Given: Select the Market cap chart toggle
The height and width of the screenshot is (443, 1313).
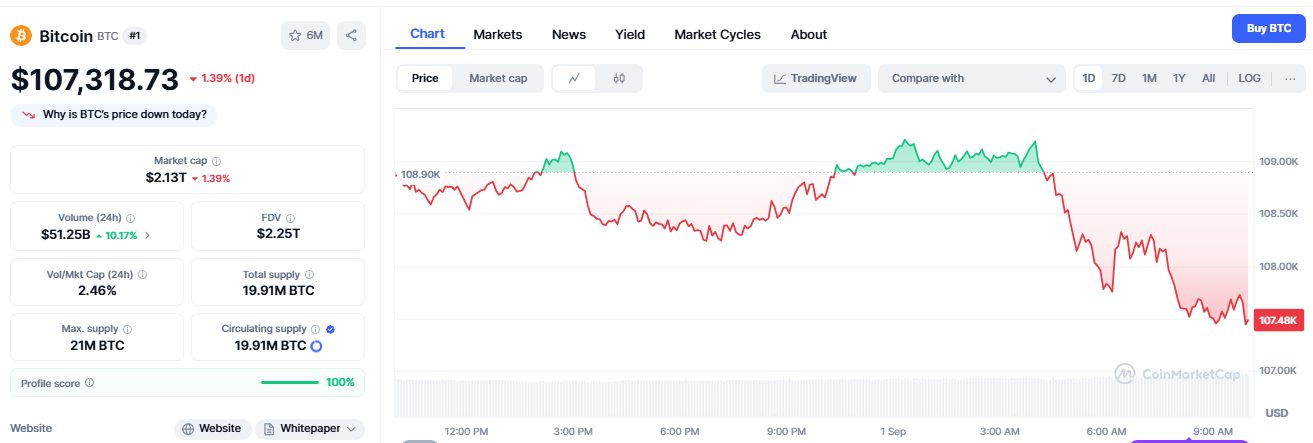Looking at the screenshot, I should tap(498, 78).
